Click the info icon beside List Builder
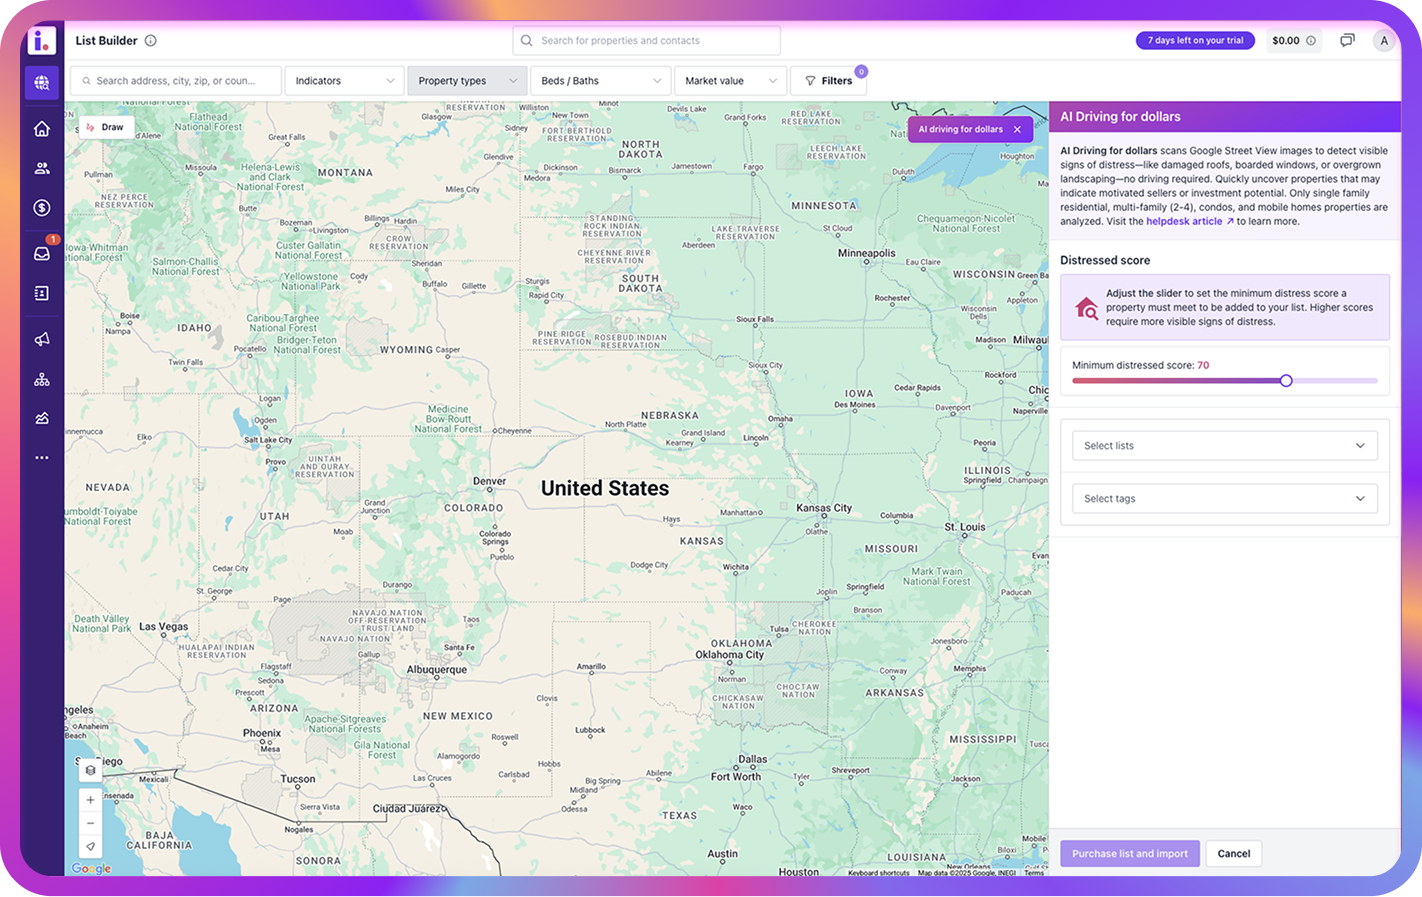This screenshot has height=897, width=1422. (151, 41)
